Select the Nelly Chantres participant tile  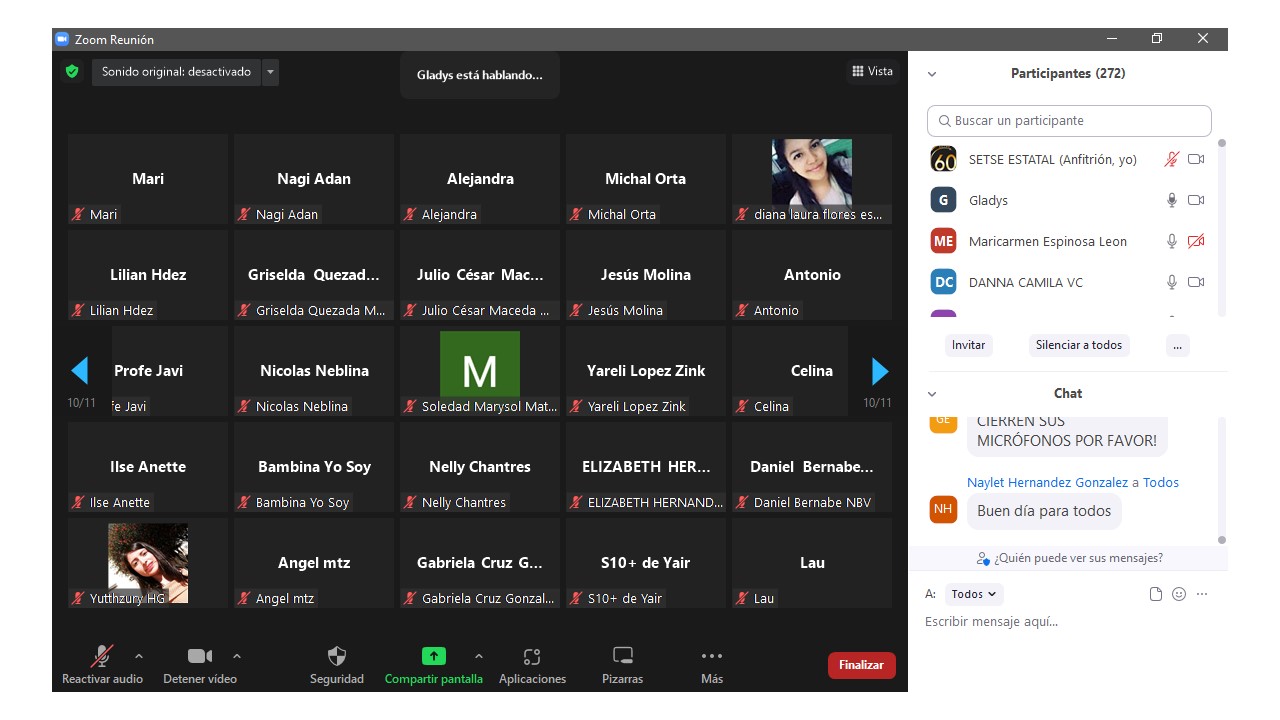pyautogui.click(x=480, y=467)
